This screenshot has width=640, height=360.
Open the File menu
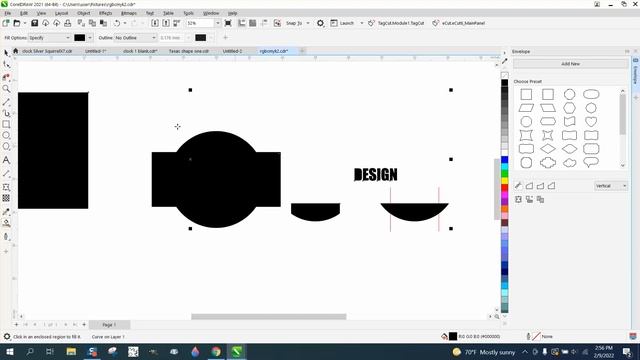click(7, 13)
